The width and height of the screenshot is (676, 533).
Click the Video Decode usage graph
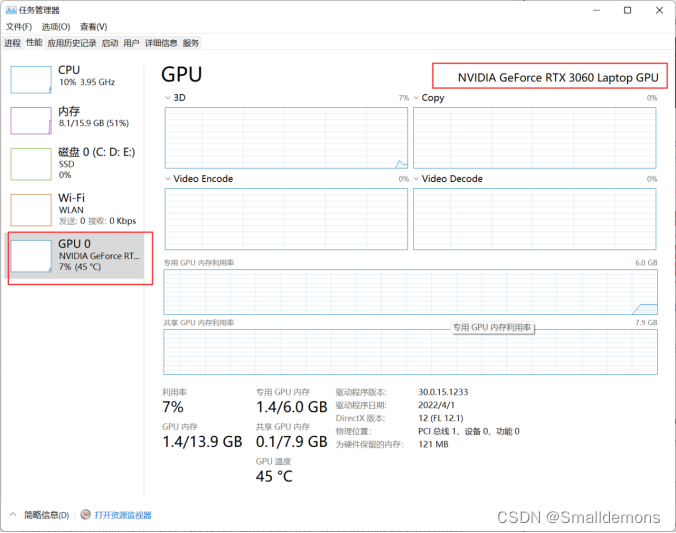(535, 219)
